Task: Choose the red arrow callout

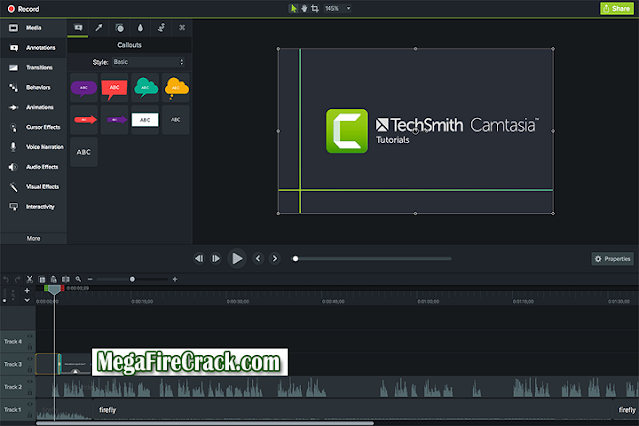Action: click(x=84, y=120)
